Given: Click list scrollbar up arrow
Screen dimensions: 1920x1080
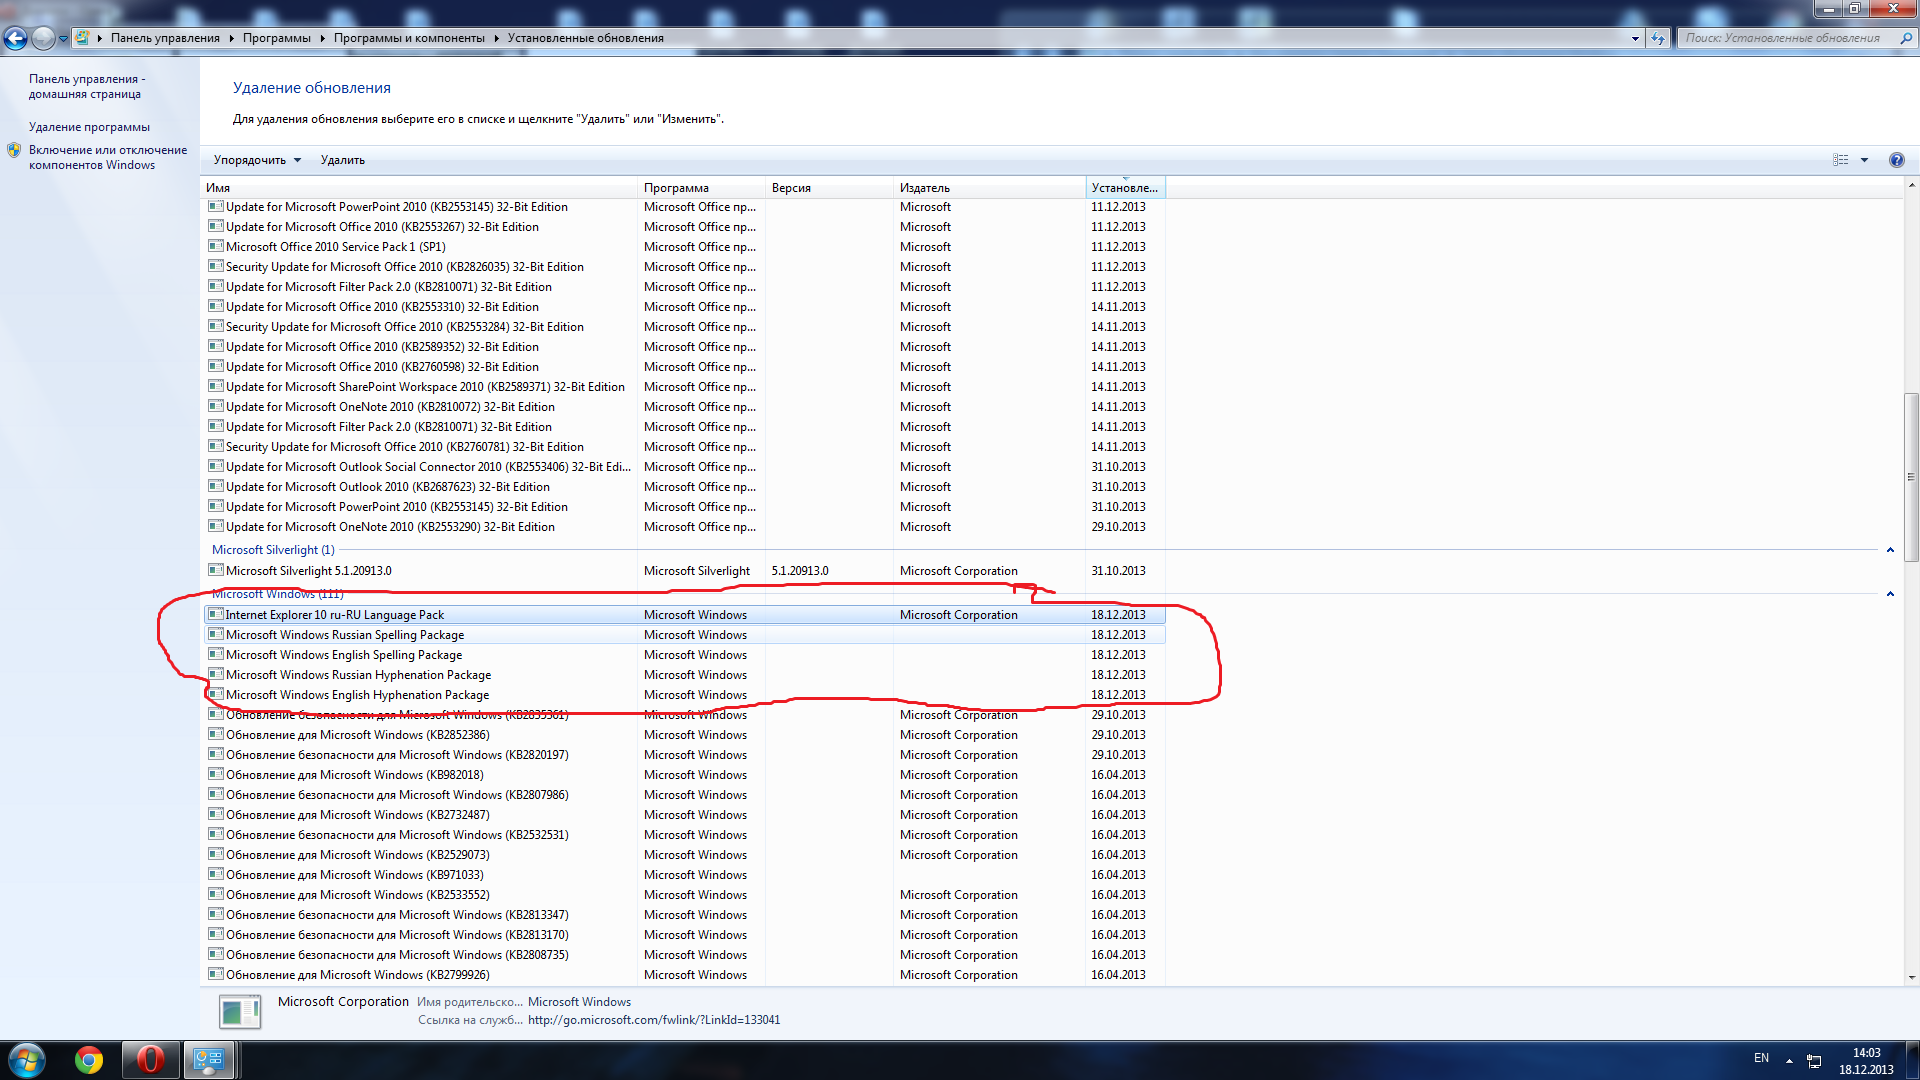Looking at the screenshot, I should [x=1911, y=186].
